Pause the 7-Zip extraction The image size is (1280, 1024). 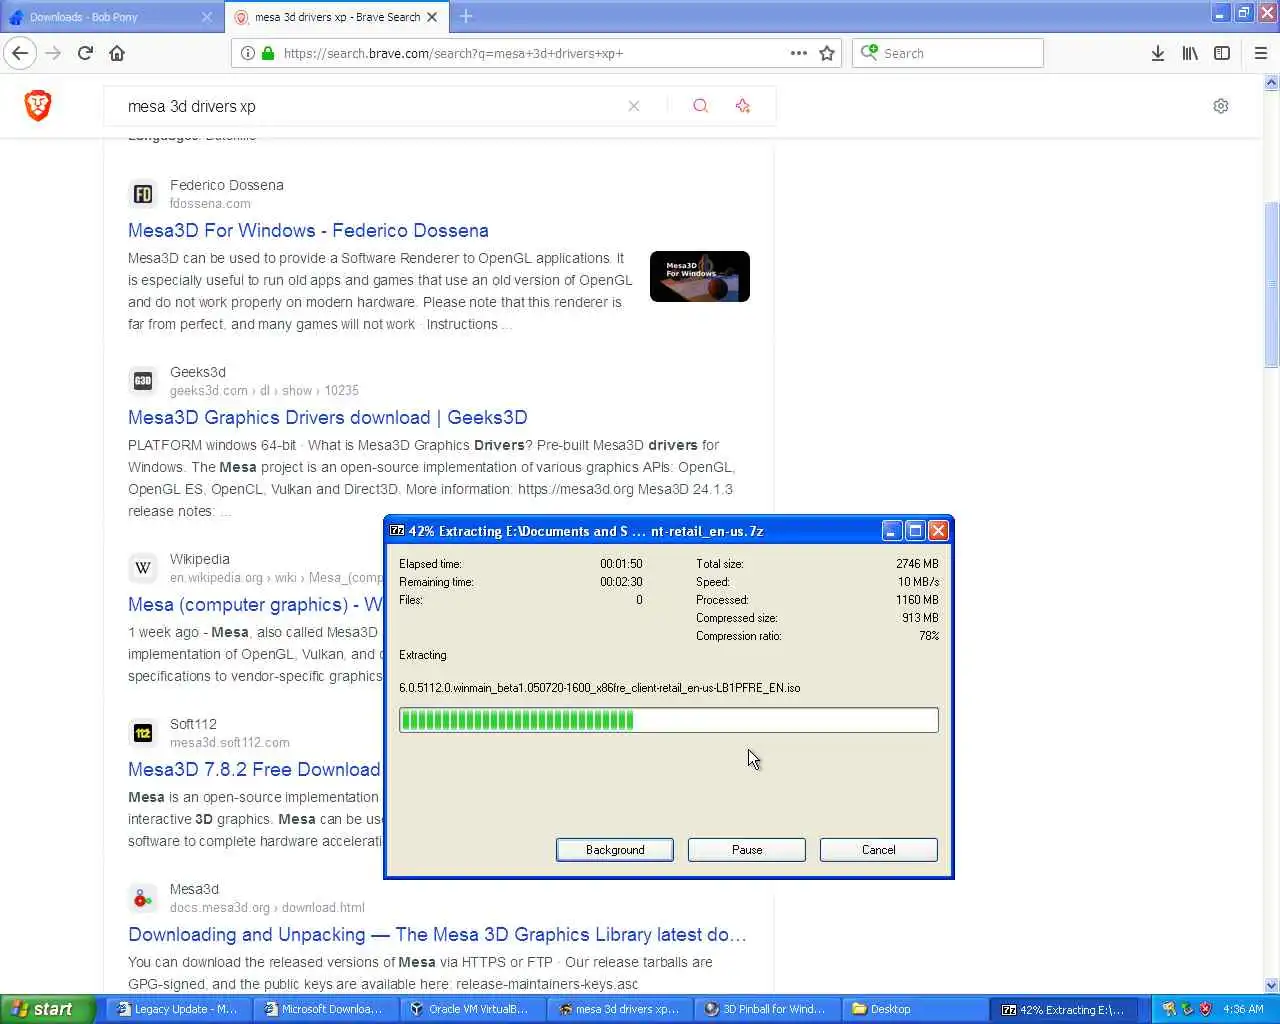click(x=747, y=849)
